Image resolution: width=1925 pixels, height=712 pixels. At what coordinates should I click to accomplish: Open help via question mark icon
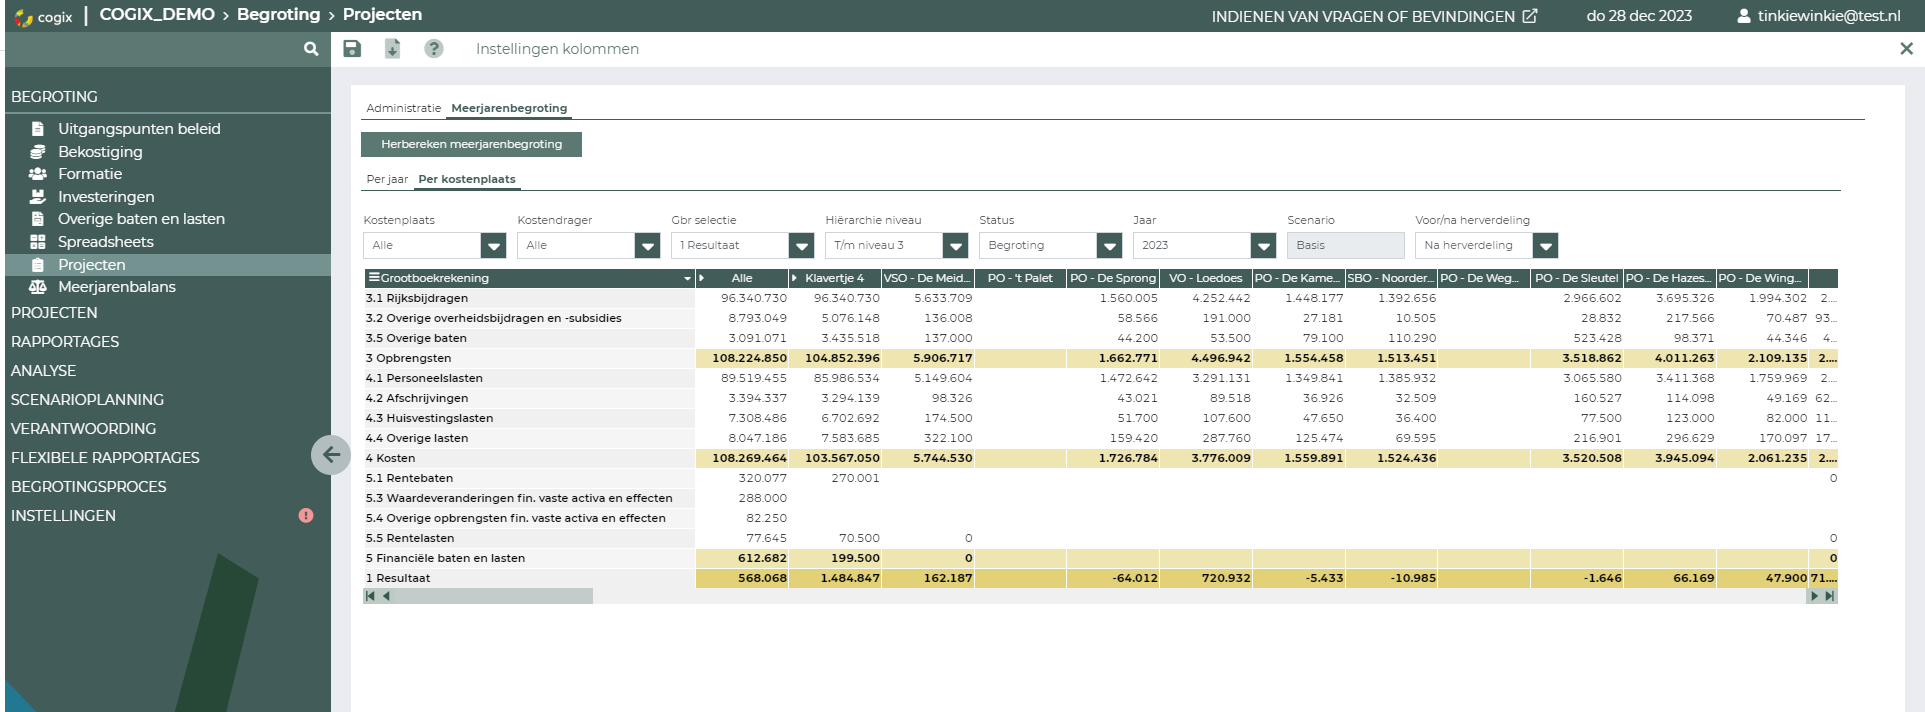[x=433, y=48]
